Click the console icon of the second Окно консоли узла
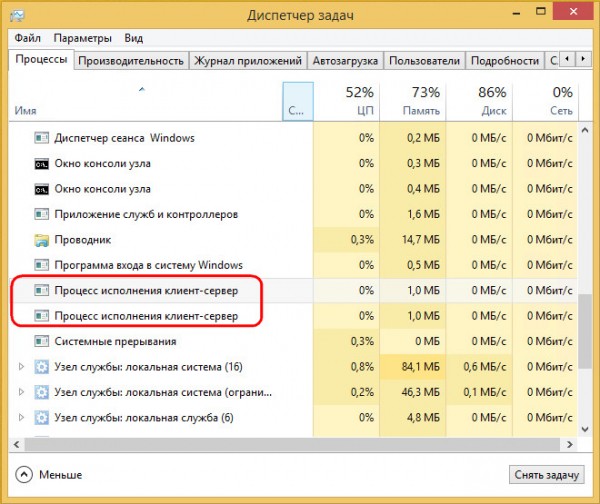This screenshot has width=600, height=504. pos(41,189)
